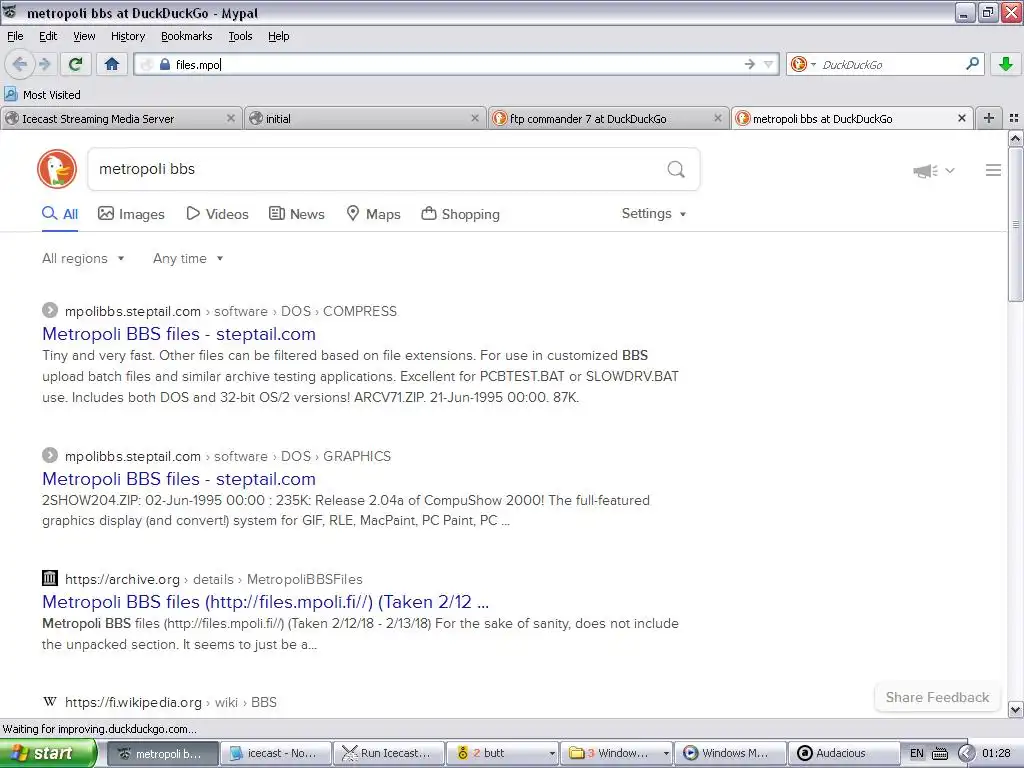Open Metropoli BBS files result under COMPRESS

click(x=179, y=334)
